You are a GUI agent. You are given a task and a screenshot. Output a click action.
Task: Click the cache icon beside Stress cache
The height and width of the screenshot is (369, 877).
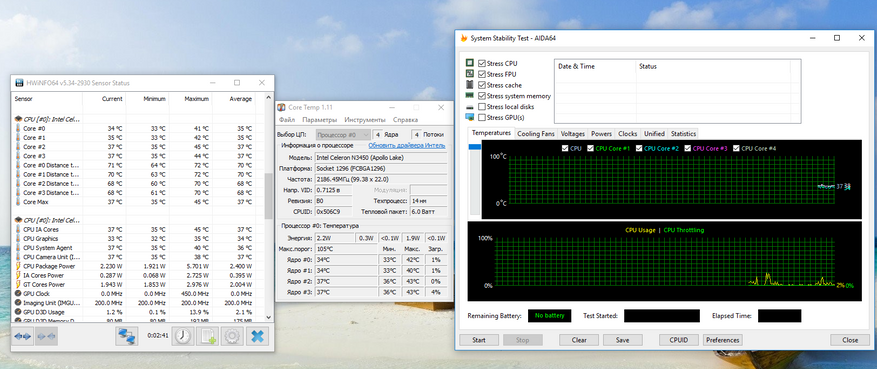point(470,85)
